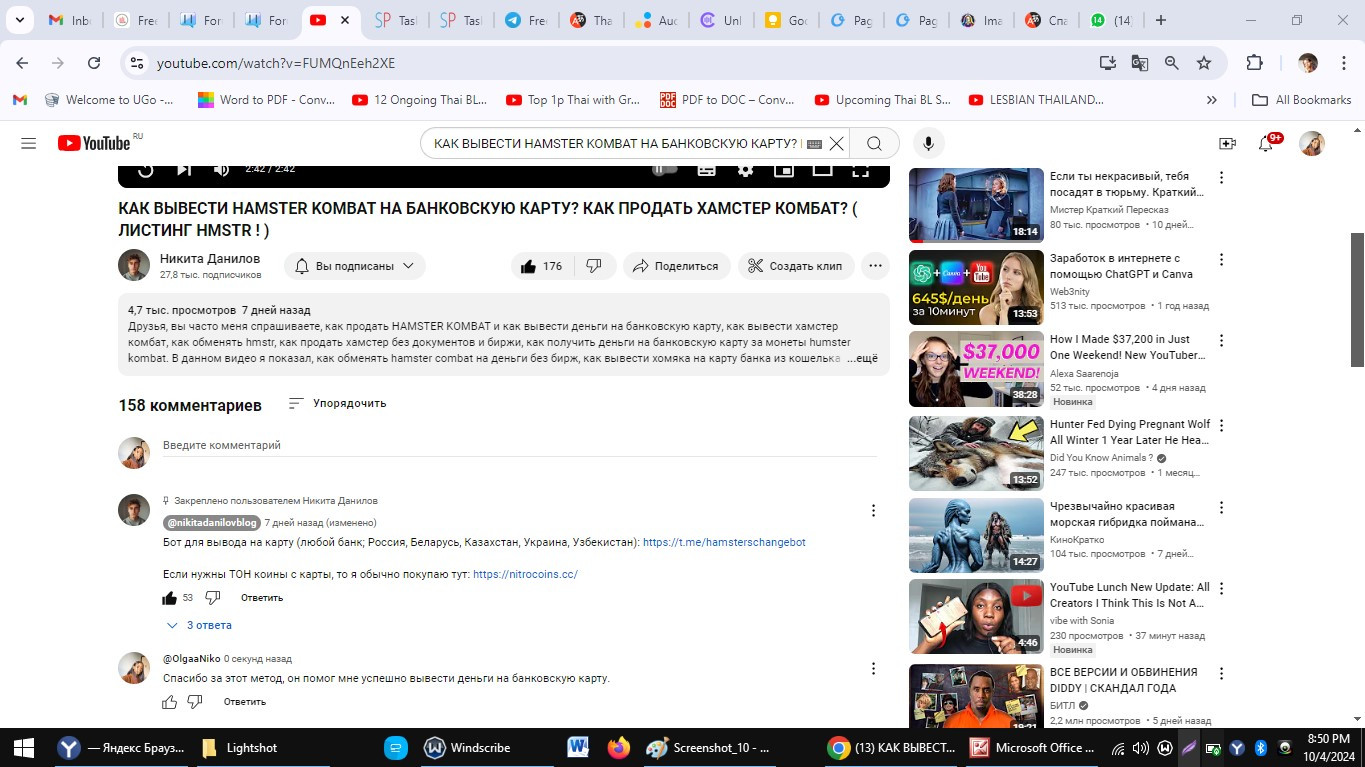Open the browser extensions puzzle menu
The width and height of the screenshot is (1365, 767).
coord(1254,63)
